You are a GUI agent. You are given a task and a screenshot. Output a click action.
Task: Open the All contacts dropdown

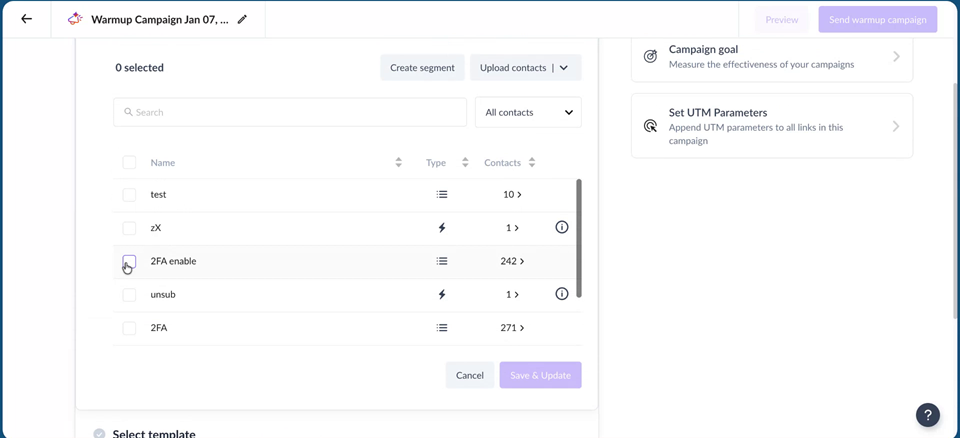tap(528, 112)
